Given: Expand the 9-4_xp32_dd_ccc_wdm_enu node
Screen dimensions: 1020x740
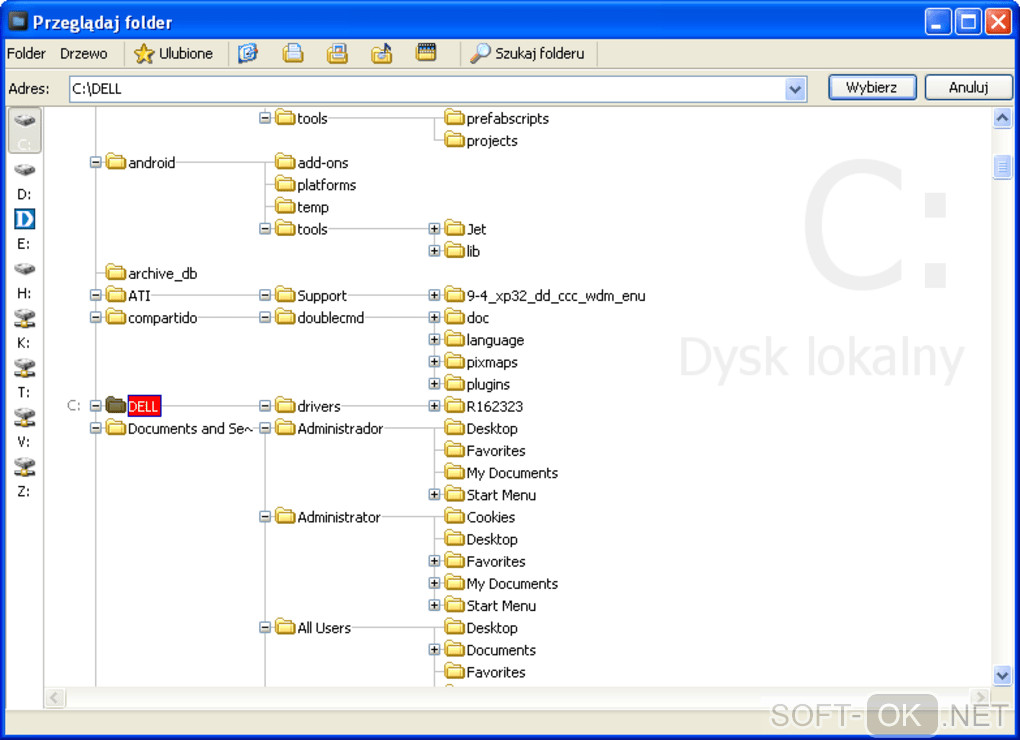Looking at the screenshot, I should tap(435, 295).
